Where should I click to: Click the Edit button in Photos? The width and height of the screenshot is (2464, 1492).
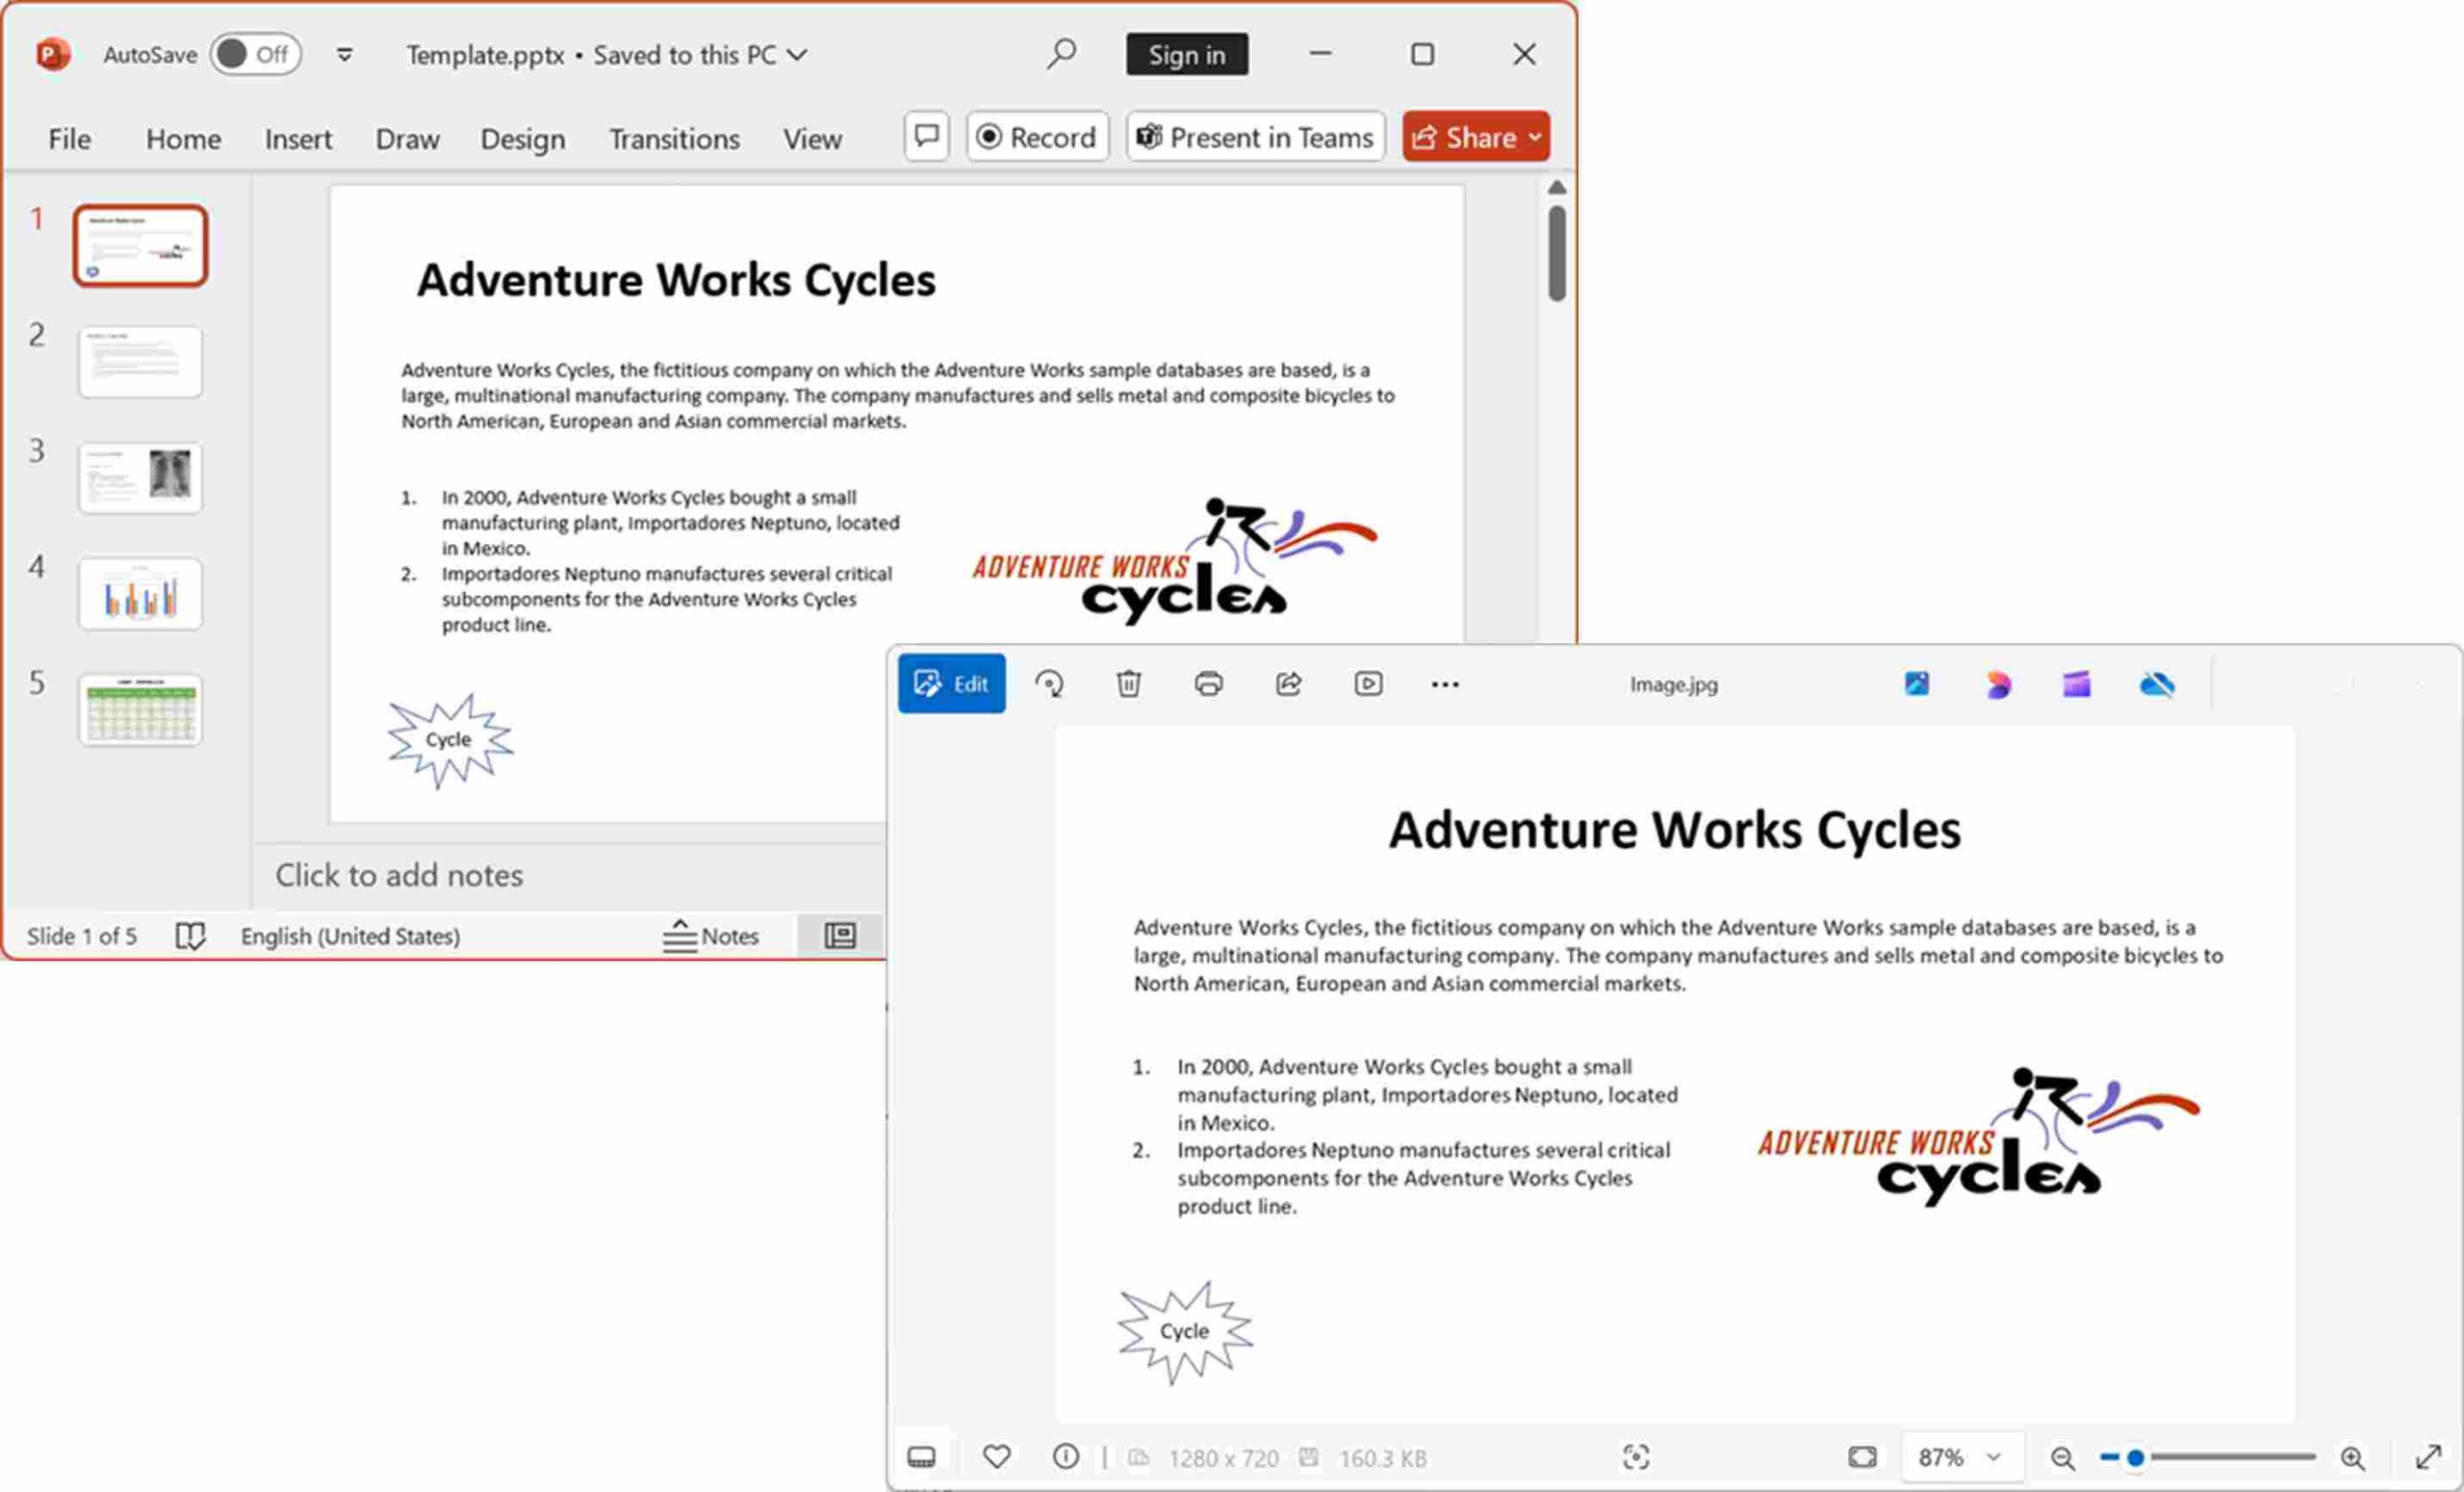tap(951, 684)
